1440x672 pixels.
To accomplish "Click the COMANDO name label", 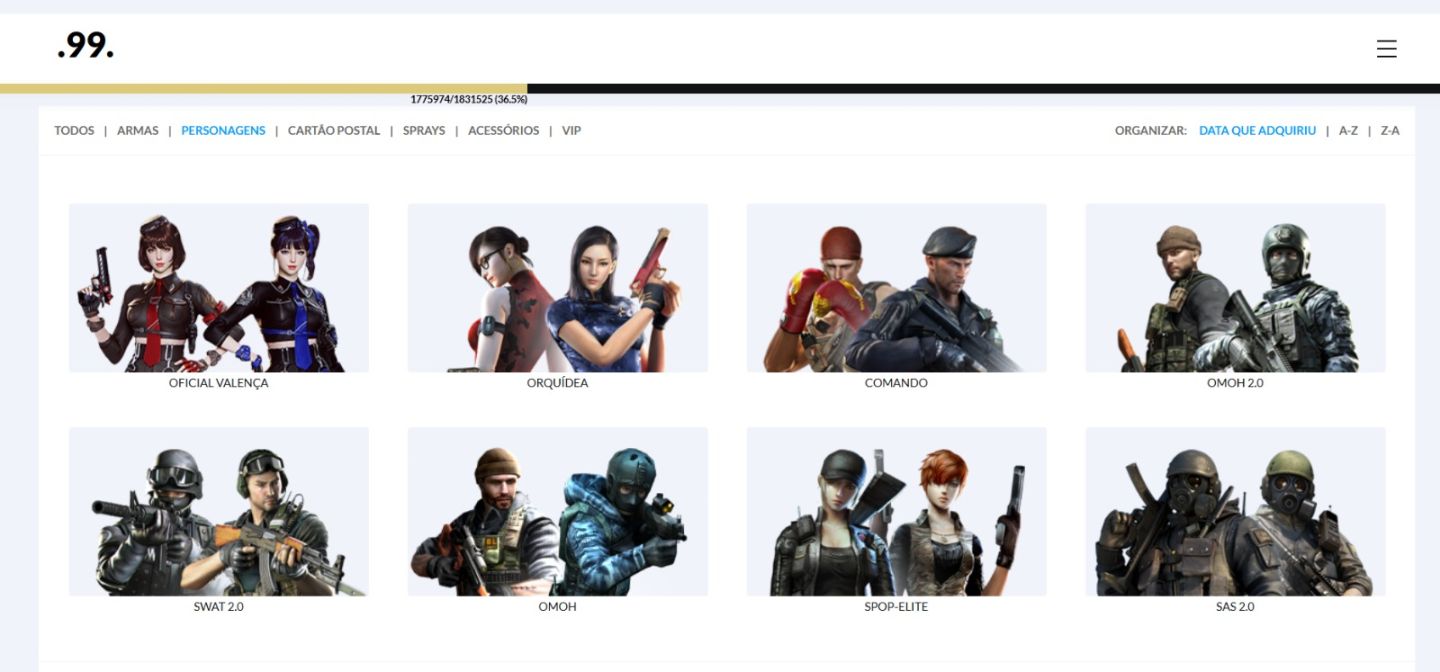I will pyautogui.click(x=897, y=383).
